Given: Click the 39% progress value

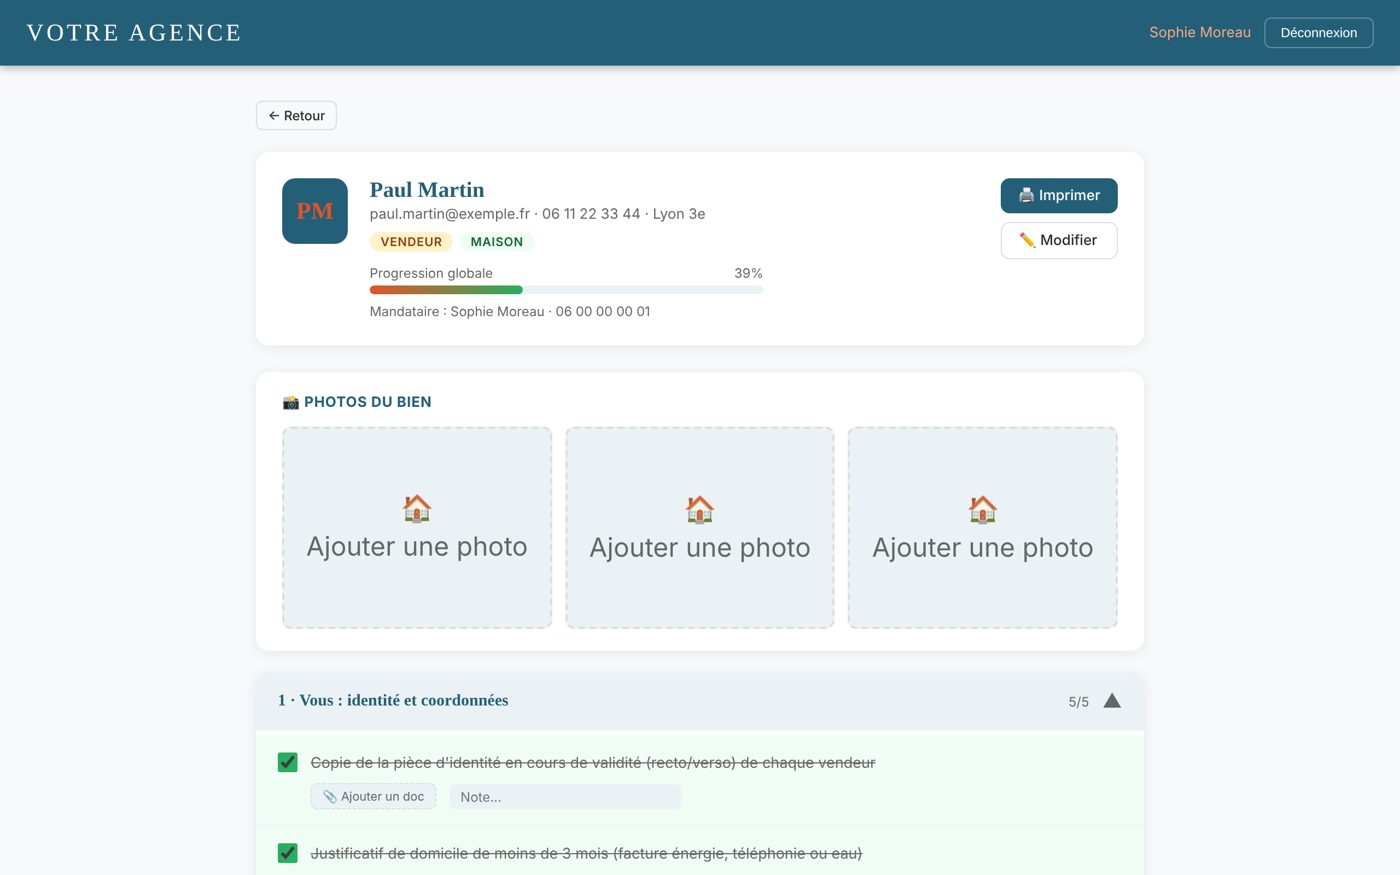Looking at the screenshot, I should (748, 273).
